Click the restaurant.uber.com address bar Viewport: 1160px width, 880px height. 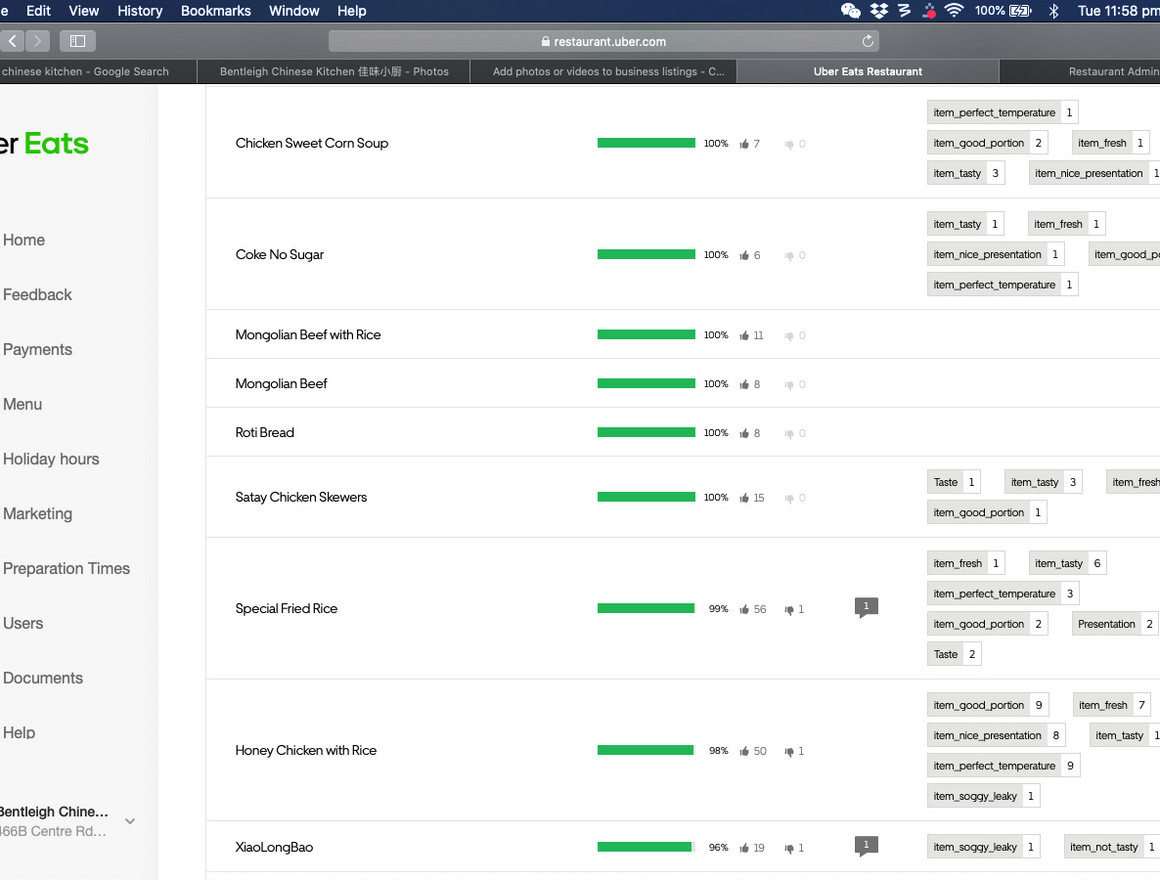603,41
